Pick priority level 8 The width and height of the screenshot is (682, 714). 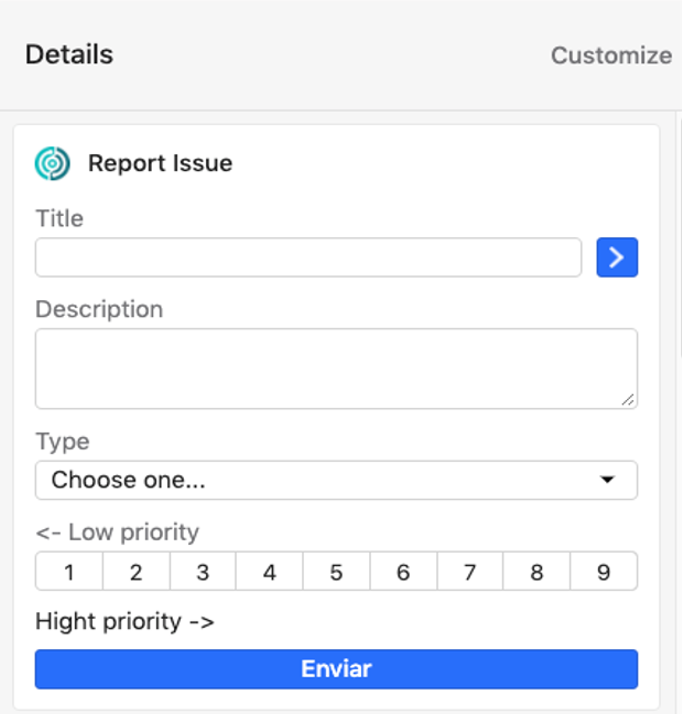click(537, 572)
